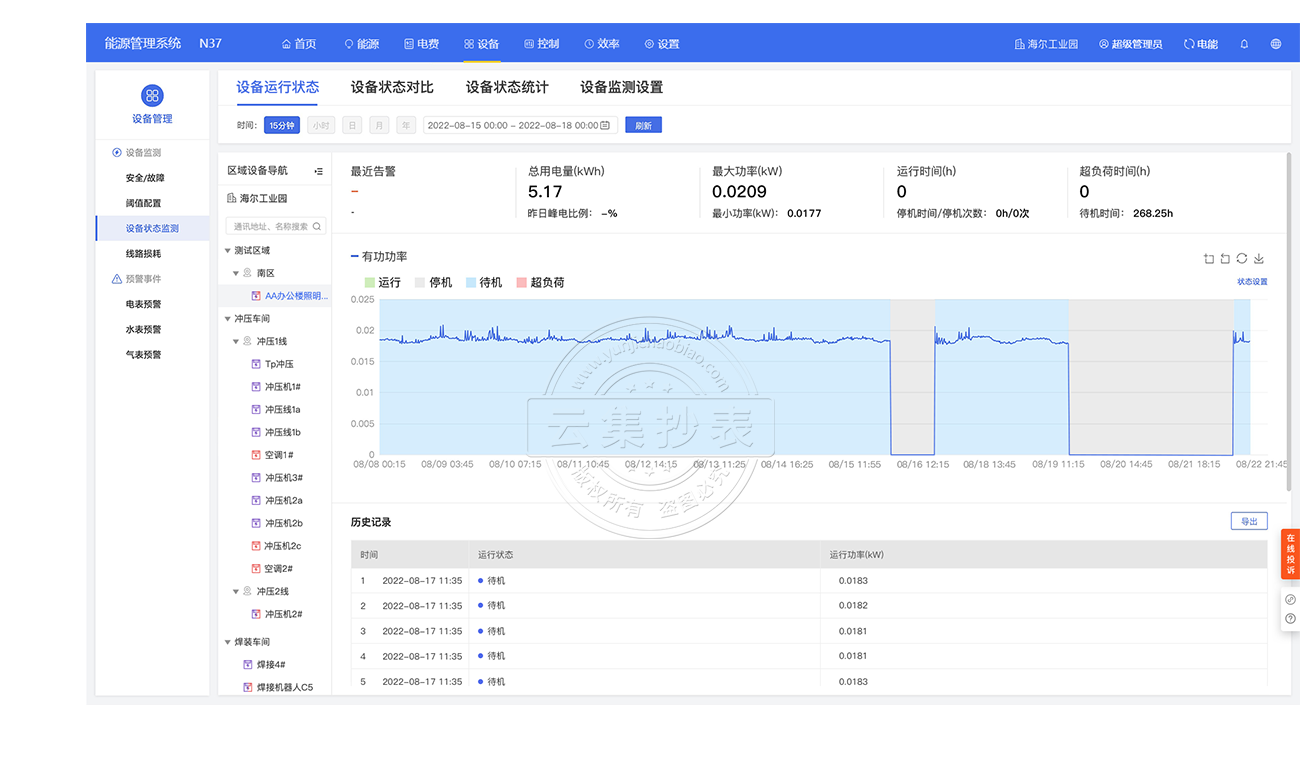Toggle the 超负荷 legend series
The image size is (1300, 763).
click(540, 283)
